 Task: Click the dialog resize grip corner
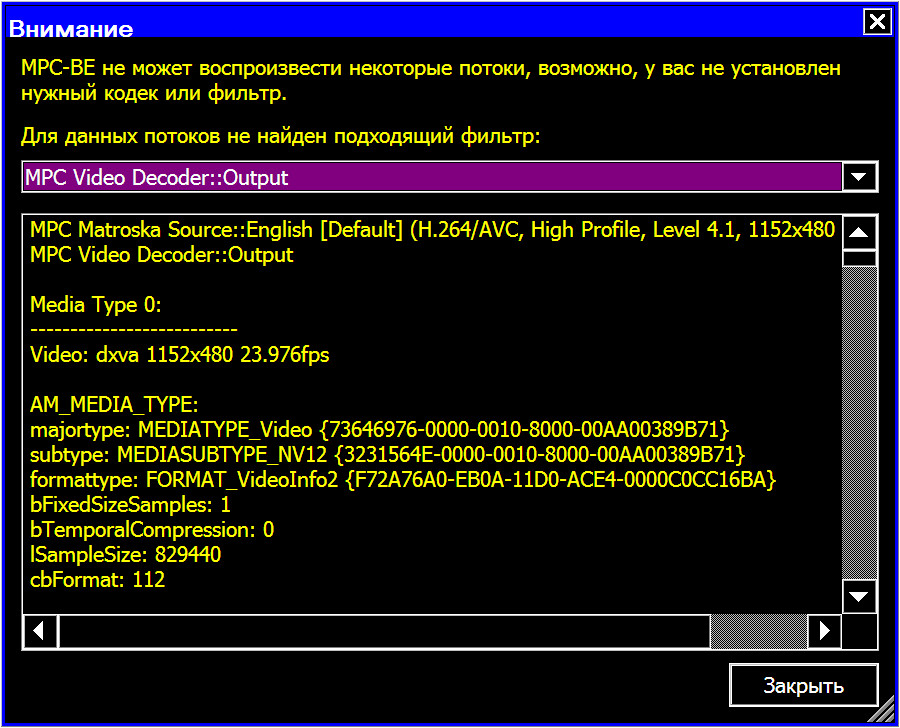click(882, 710)
